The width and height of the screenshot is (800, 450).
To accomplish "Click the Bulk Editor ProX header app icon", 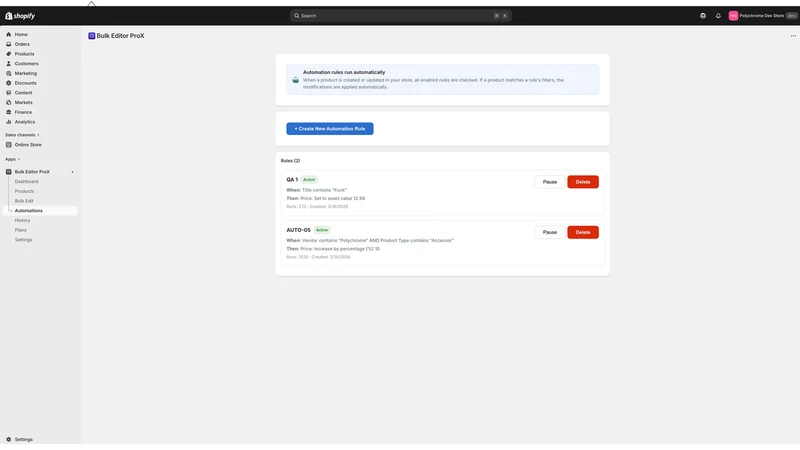I will (91, 36).
